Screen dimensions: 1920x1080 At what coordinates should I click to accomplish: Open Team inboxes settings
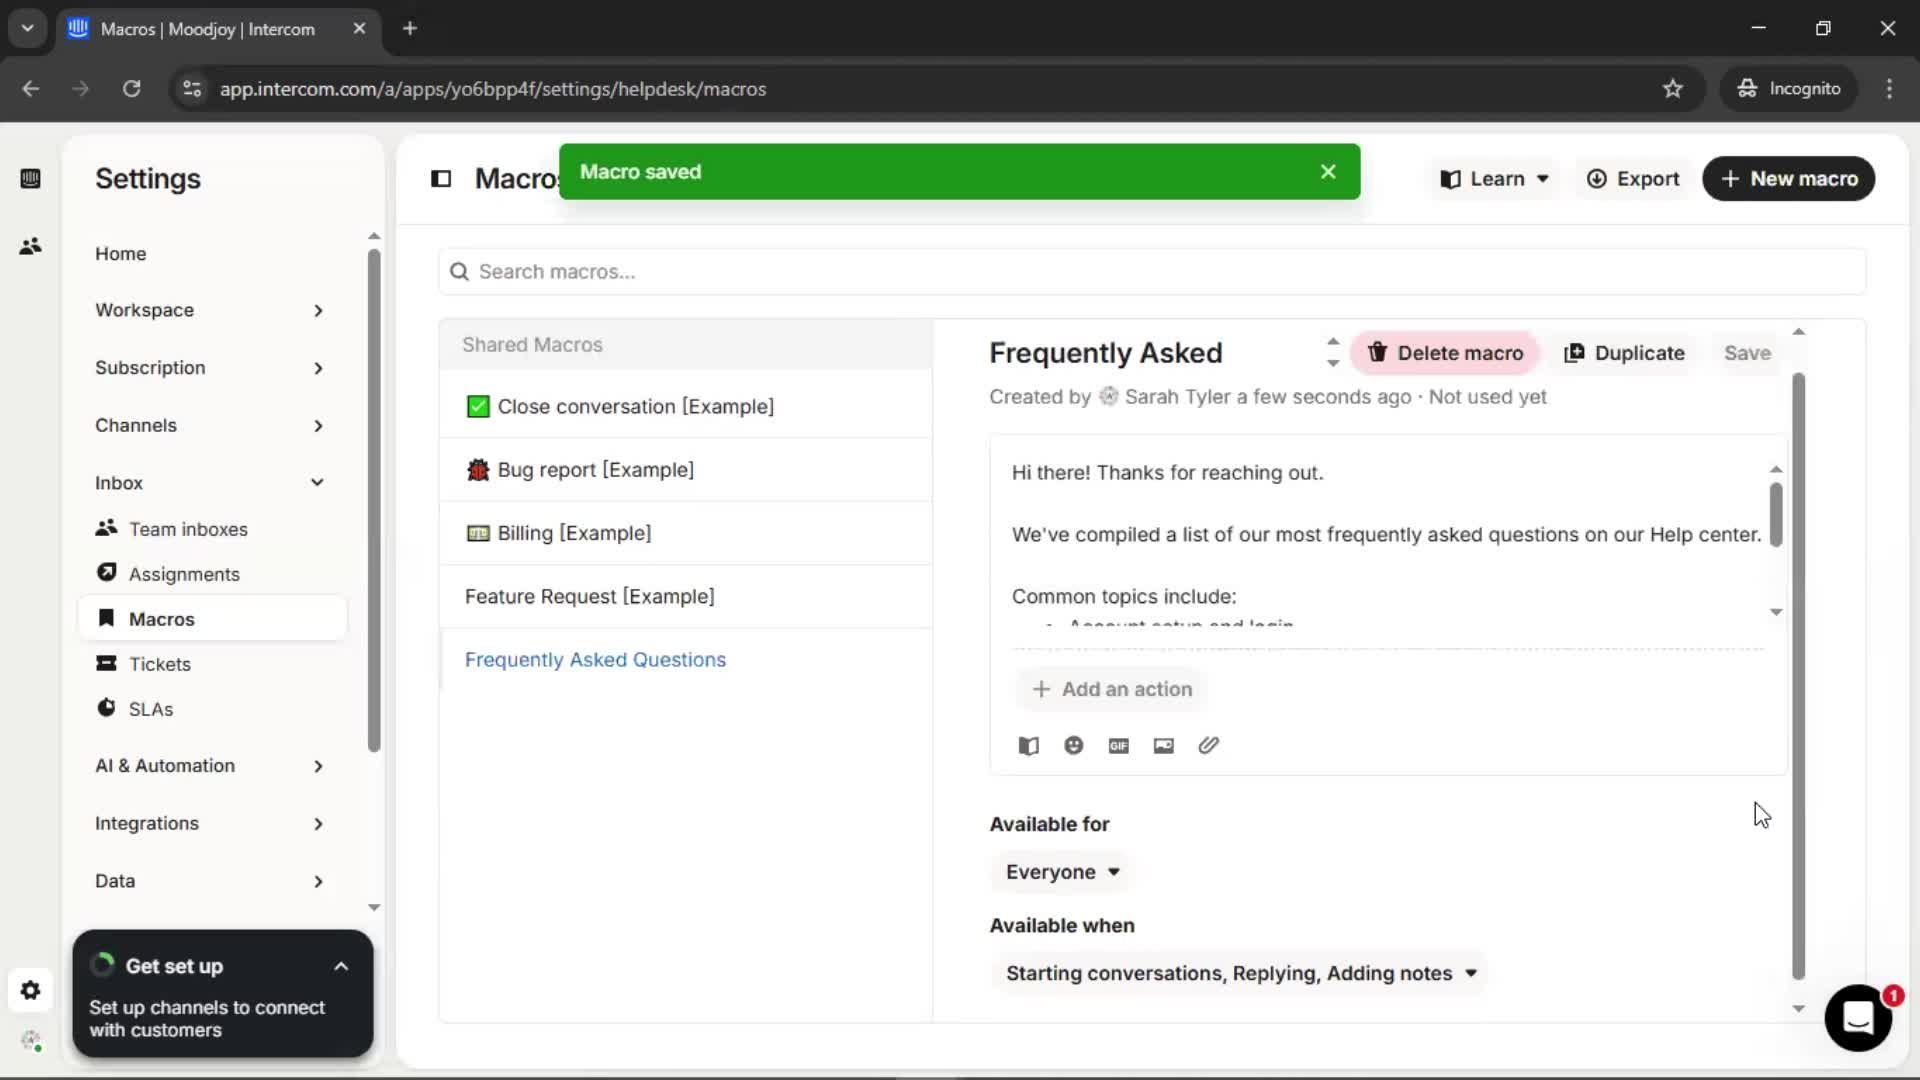tap(188, 529)
